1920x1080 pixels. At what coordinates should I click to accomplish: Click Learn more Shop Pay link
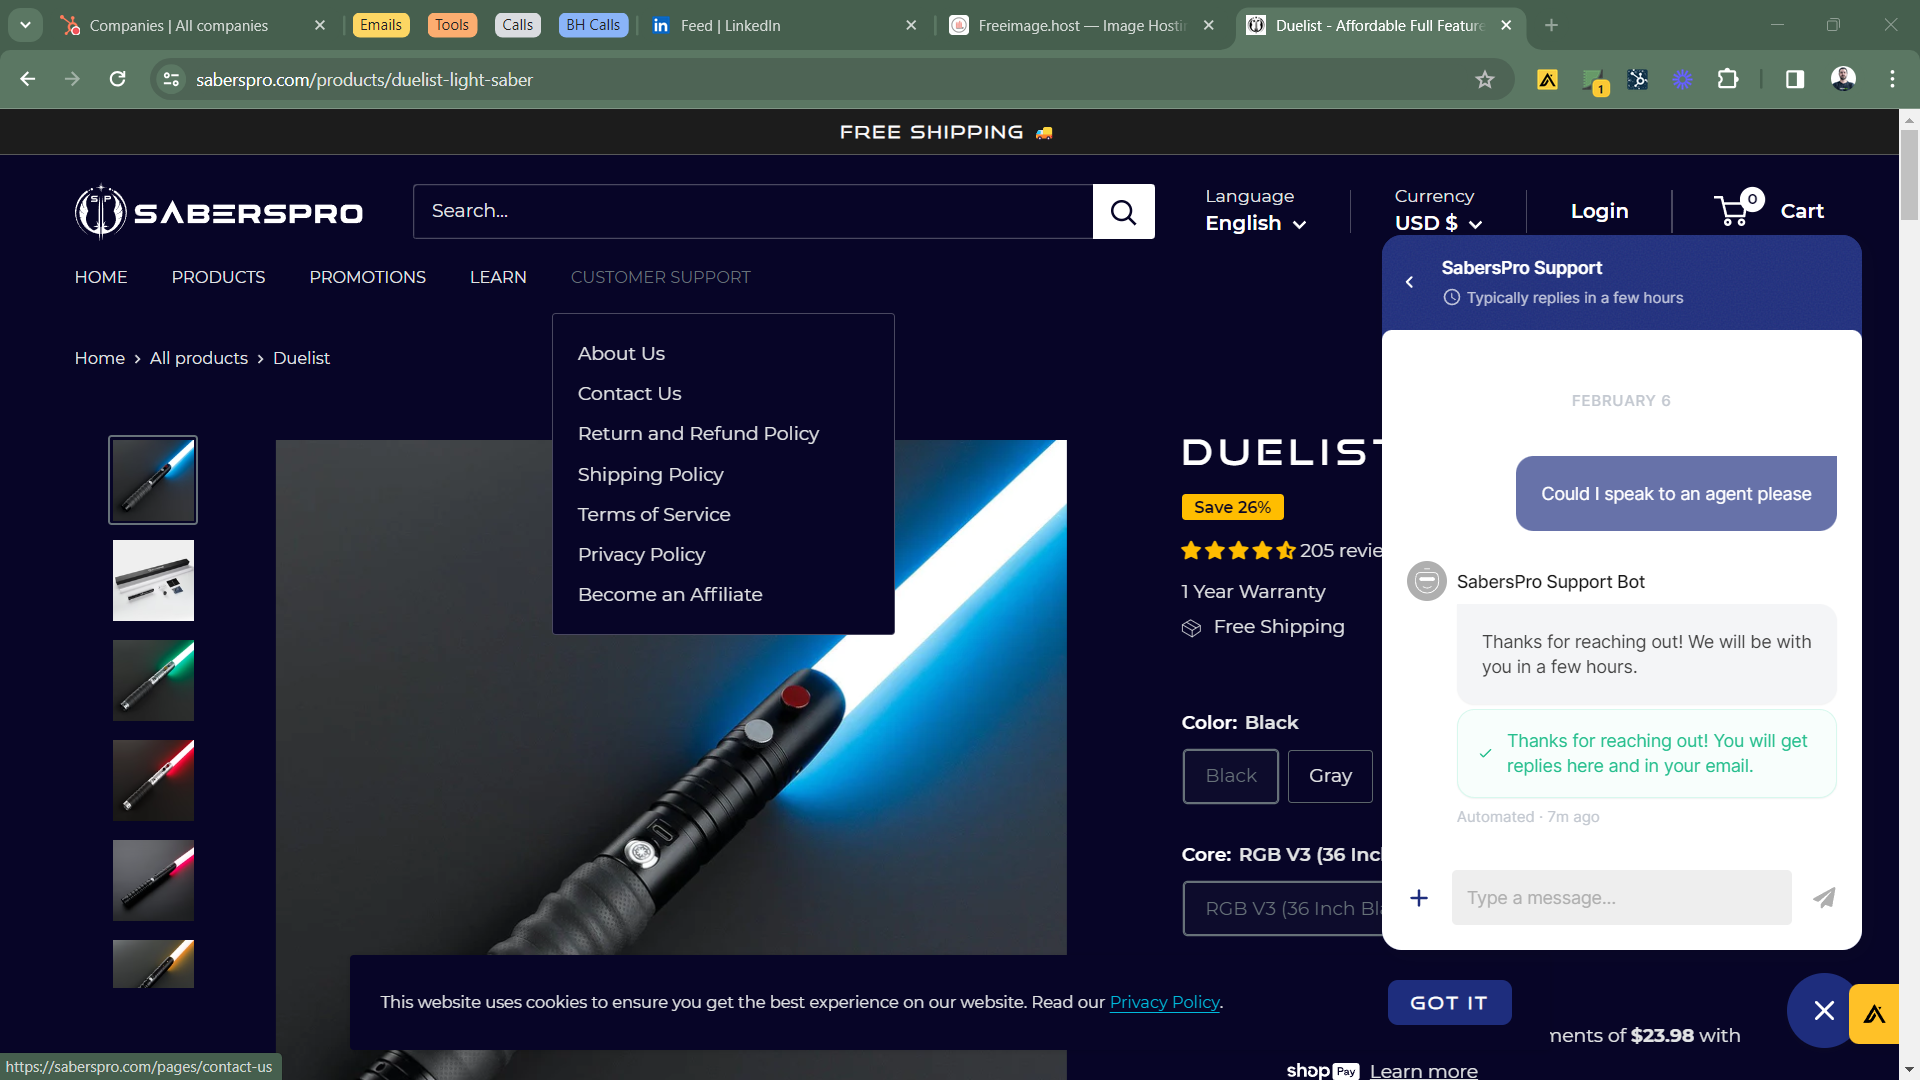1424,1071
